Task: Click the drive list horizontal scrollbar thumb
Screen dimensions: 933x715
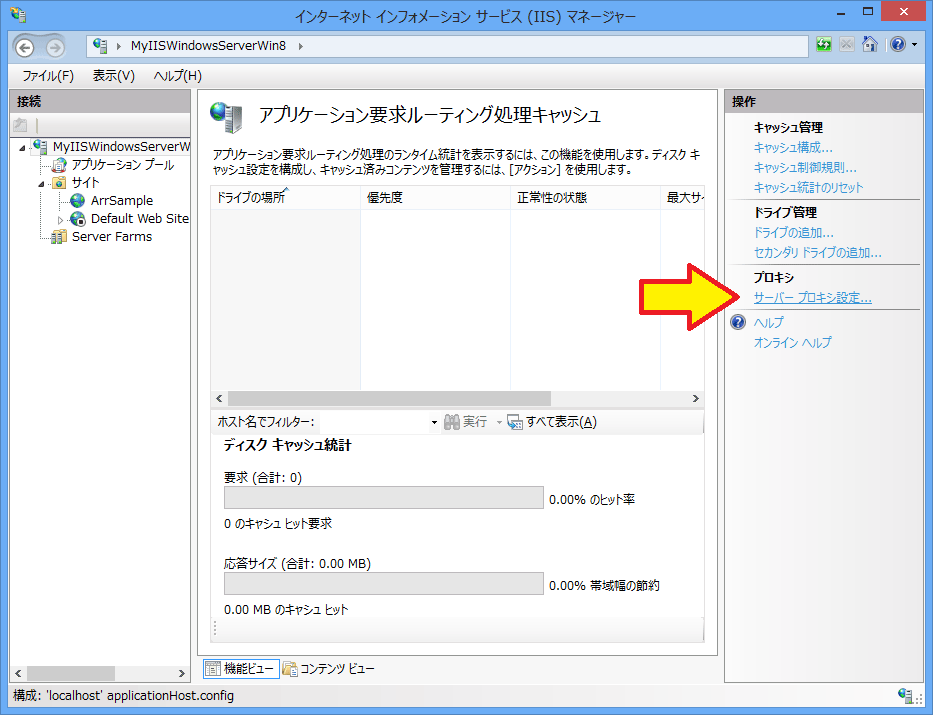Action: point(389,398)
